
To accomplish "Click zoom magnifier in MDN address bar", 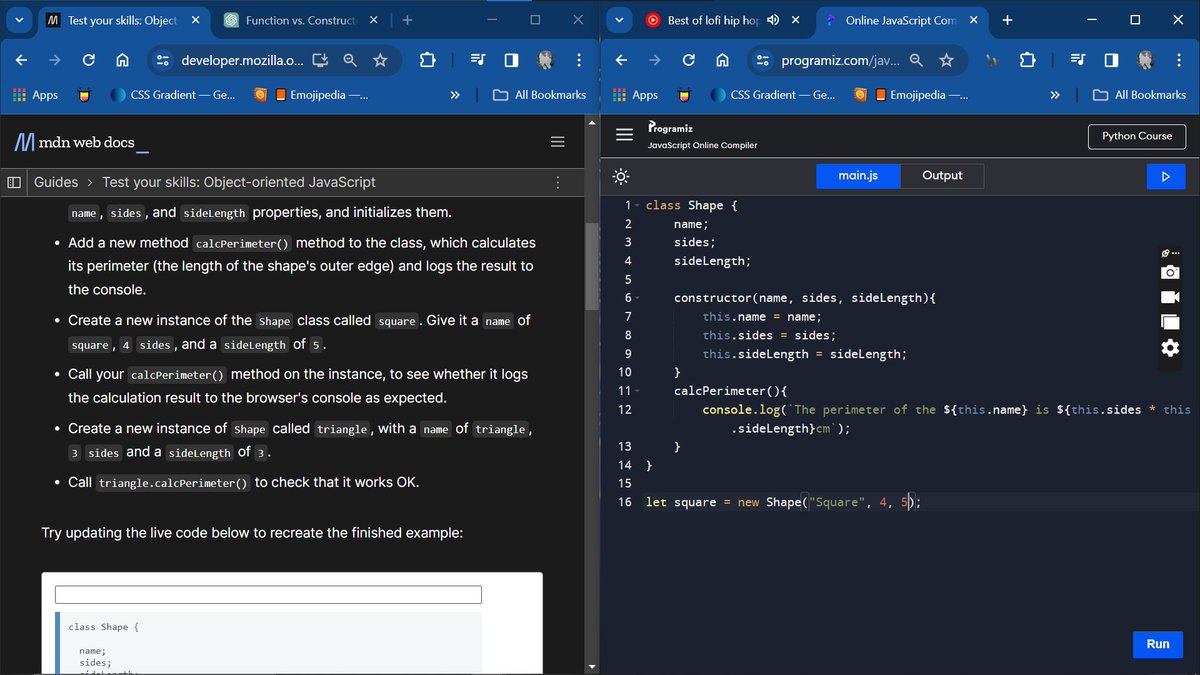I will tap(350, 60).
